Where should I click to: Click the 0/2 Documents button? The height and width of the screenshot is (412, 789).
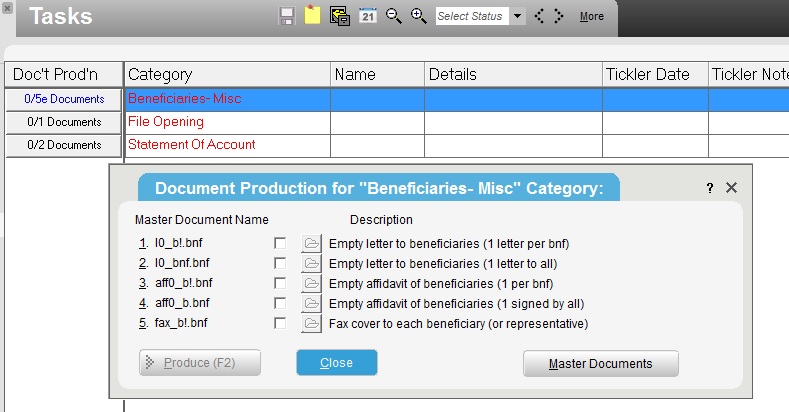pyautogui.click(x=64, y=145)
